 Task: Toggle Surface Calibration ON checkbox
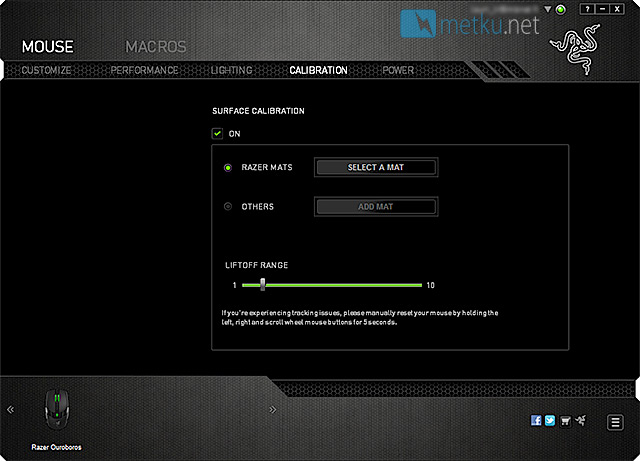point(217,134)
